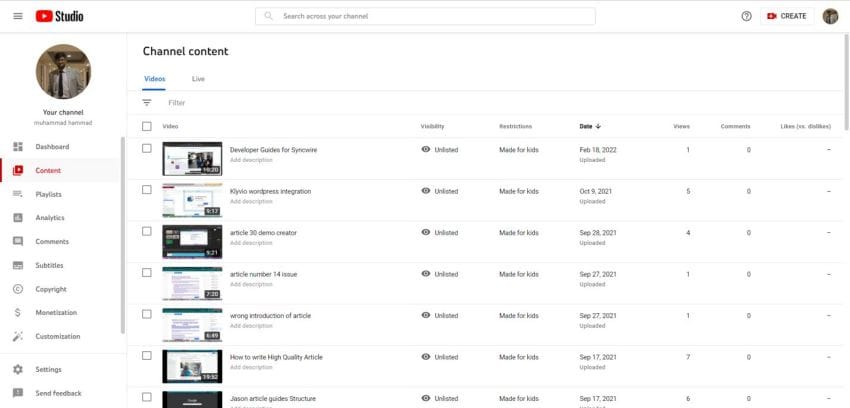Open the CREATE button menu
This screenshot has height=408, width=850.
click(x=786, y=16)
